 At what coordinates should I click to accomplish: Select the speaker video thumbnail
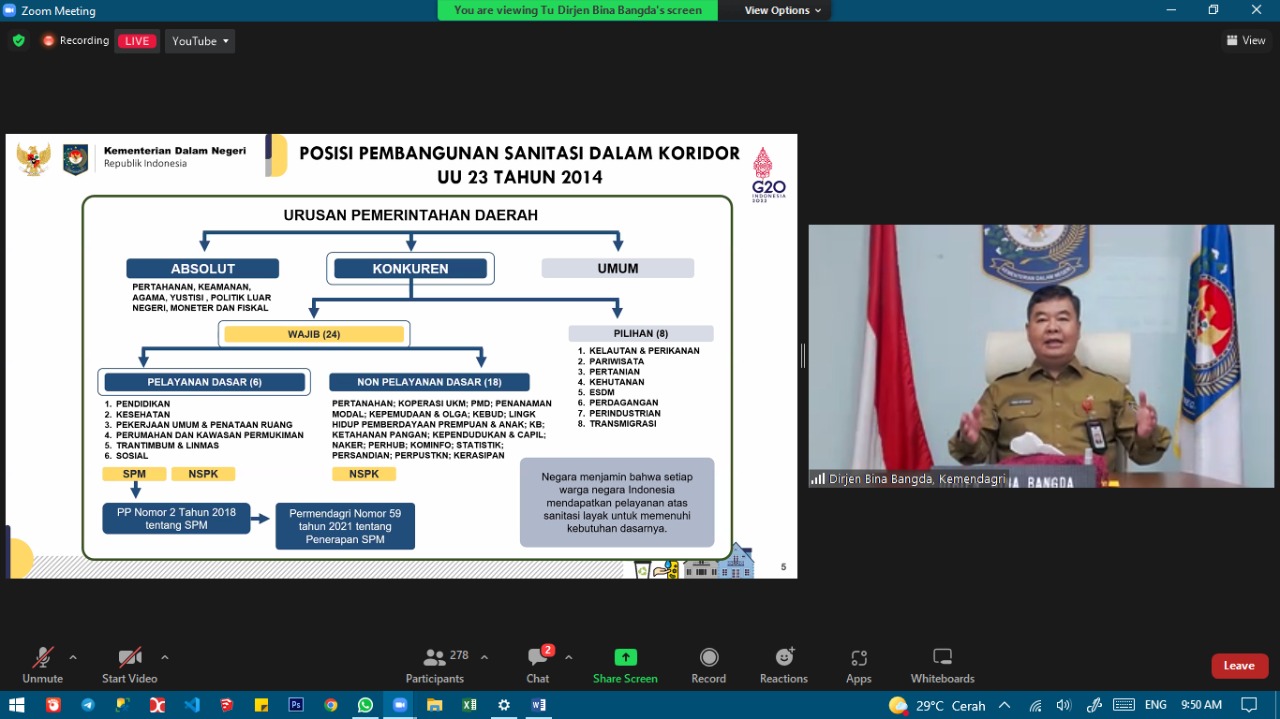1041,356
